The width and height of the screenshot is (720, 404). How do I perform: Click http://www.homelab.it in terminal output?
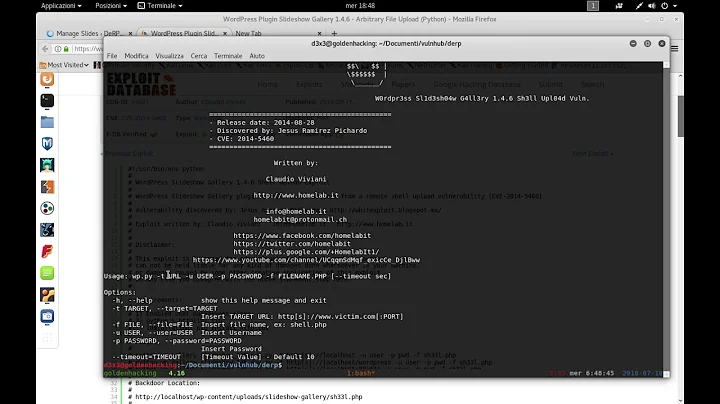coord(296,195)
